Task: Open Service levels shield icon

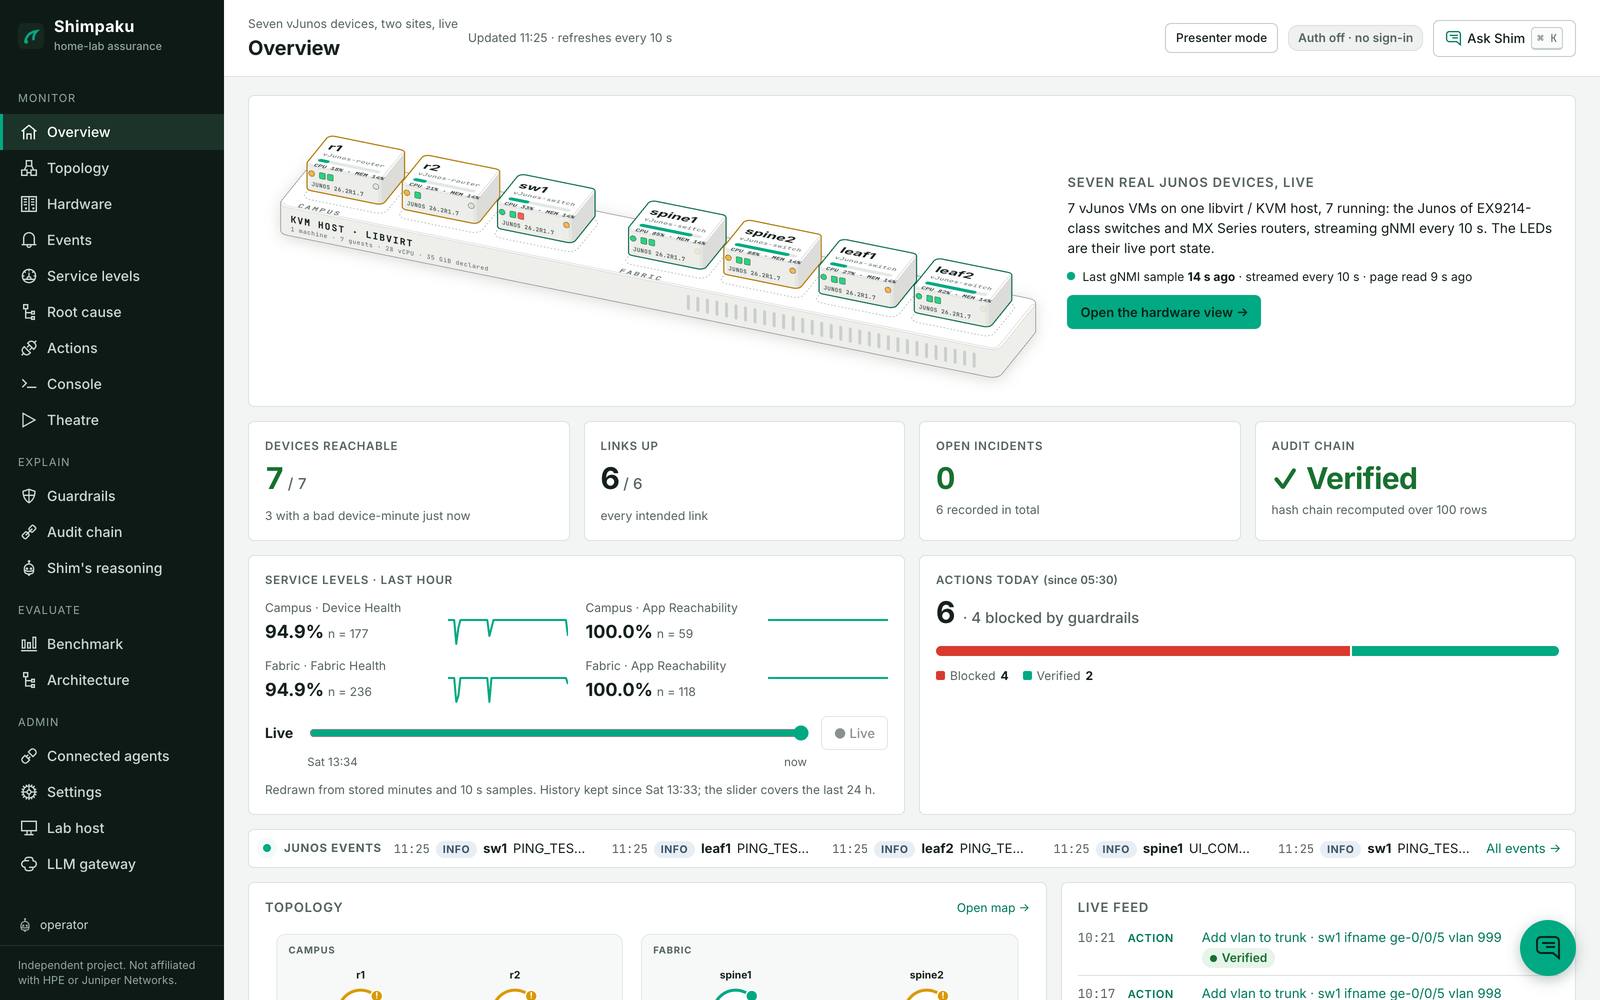Action: 29,276
